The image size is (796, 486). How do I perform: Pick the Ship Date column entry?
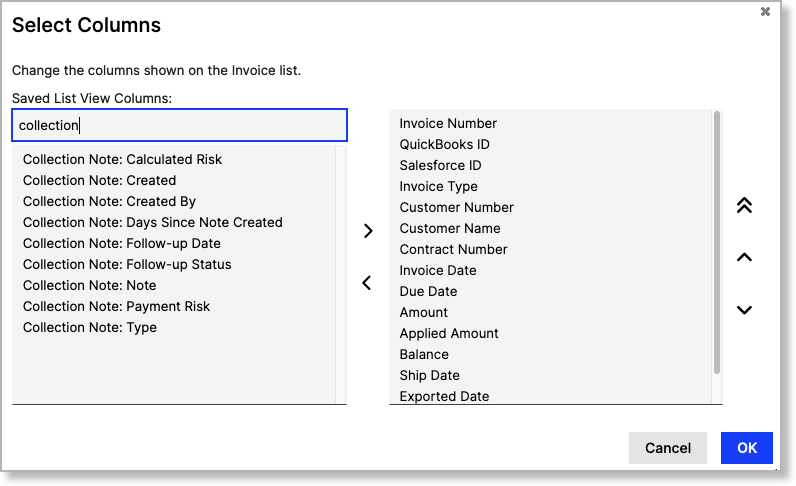pos(429,375)
